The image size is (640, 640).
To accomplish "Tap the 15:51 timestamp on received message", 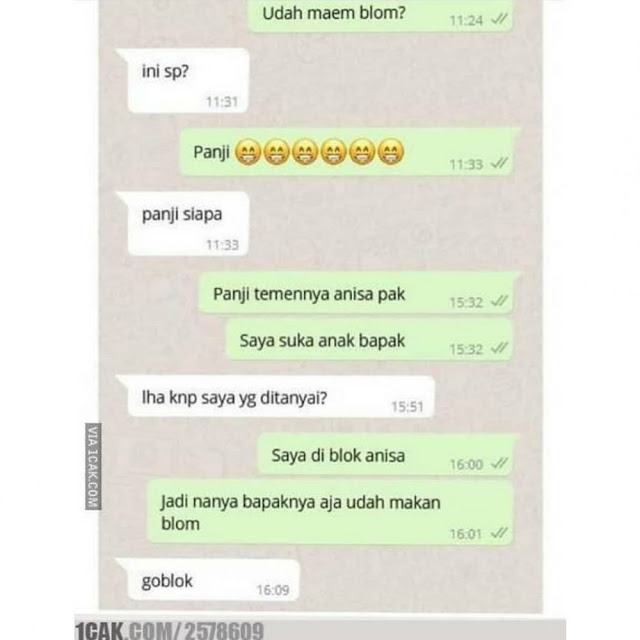I will pyautogui.click(x=407, y=407).
